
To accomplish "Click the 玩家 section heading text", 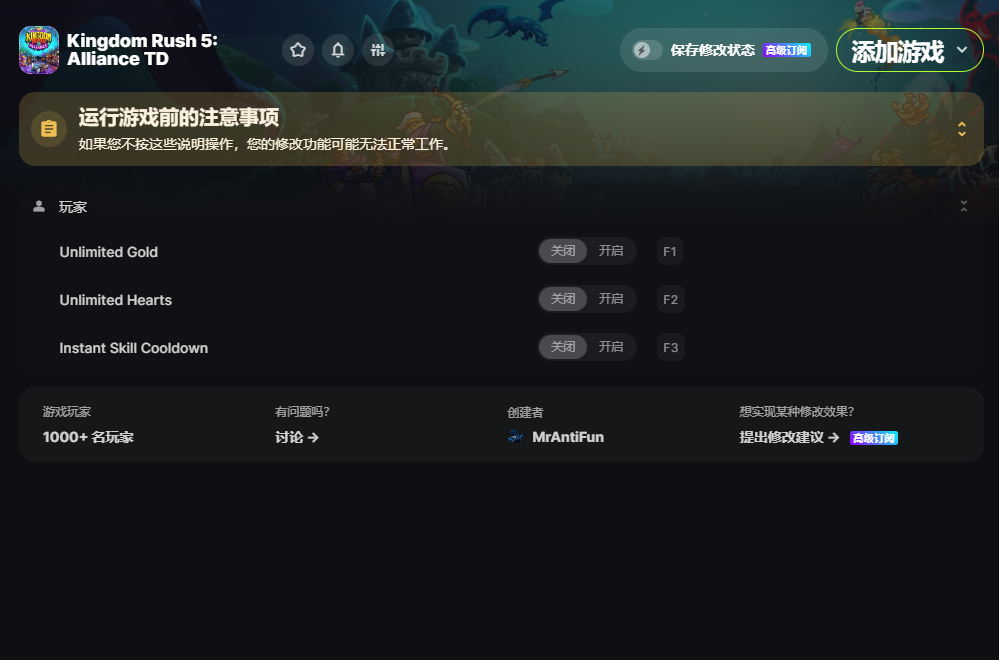I will tap(73, 206).
